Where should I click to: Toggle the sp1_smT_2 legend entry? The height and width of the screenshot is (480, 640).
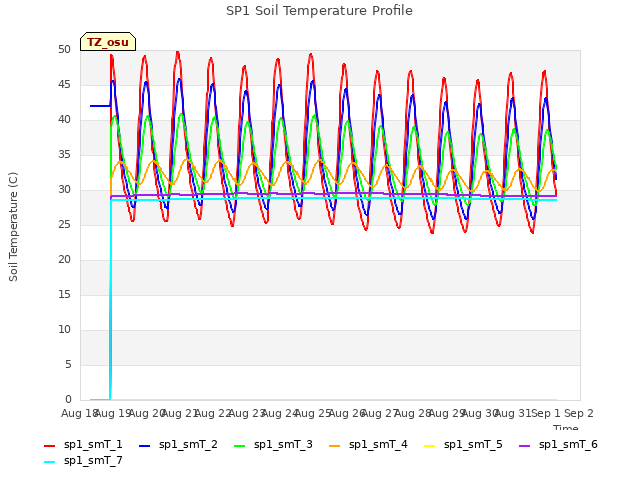[178, 444]
